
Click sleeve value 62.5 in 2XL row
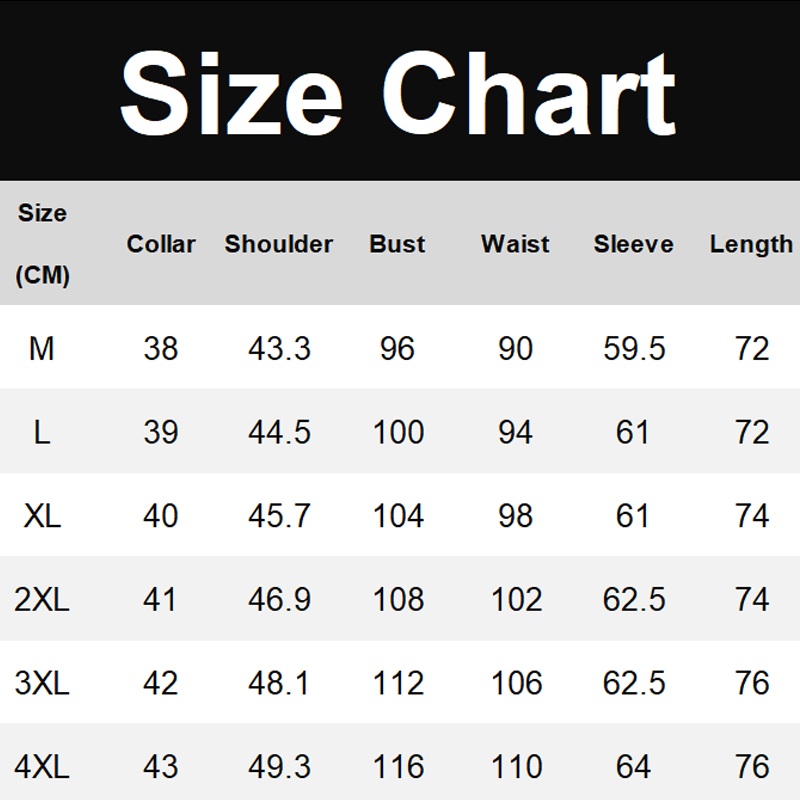(634, 600)
